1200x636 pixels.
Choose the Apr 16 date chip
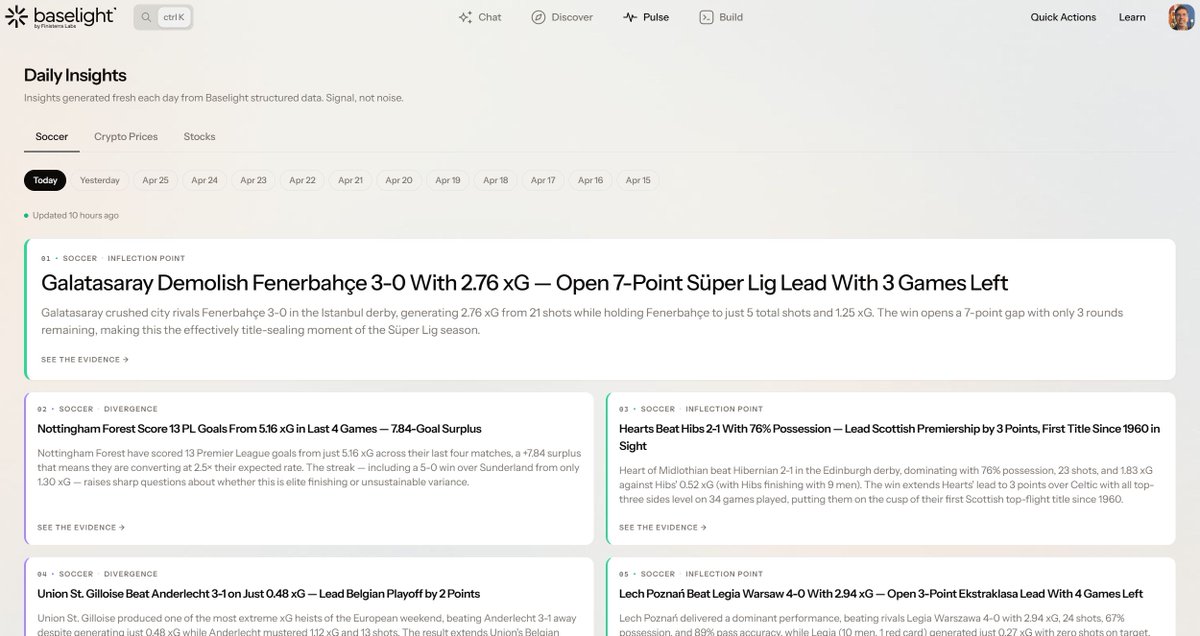click(591, 180)
